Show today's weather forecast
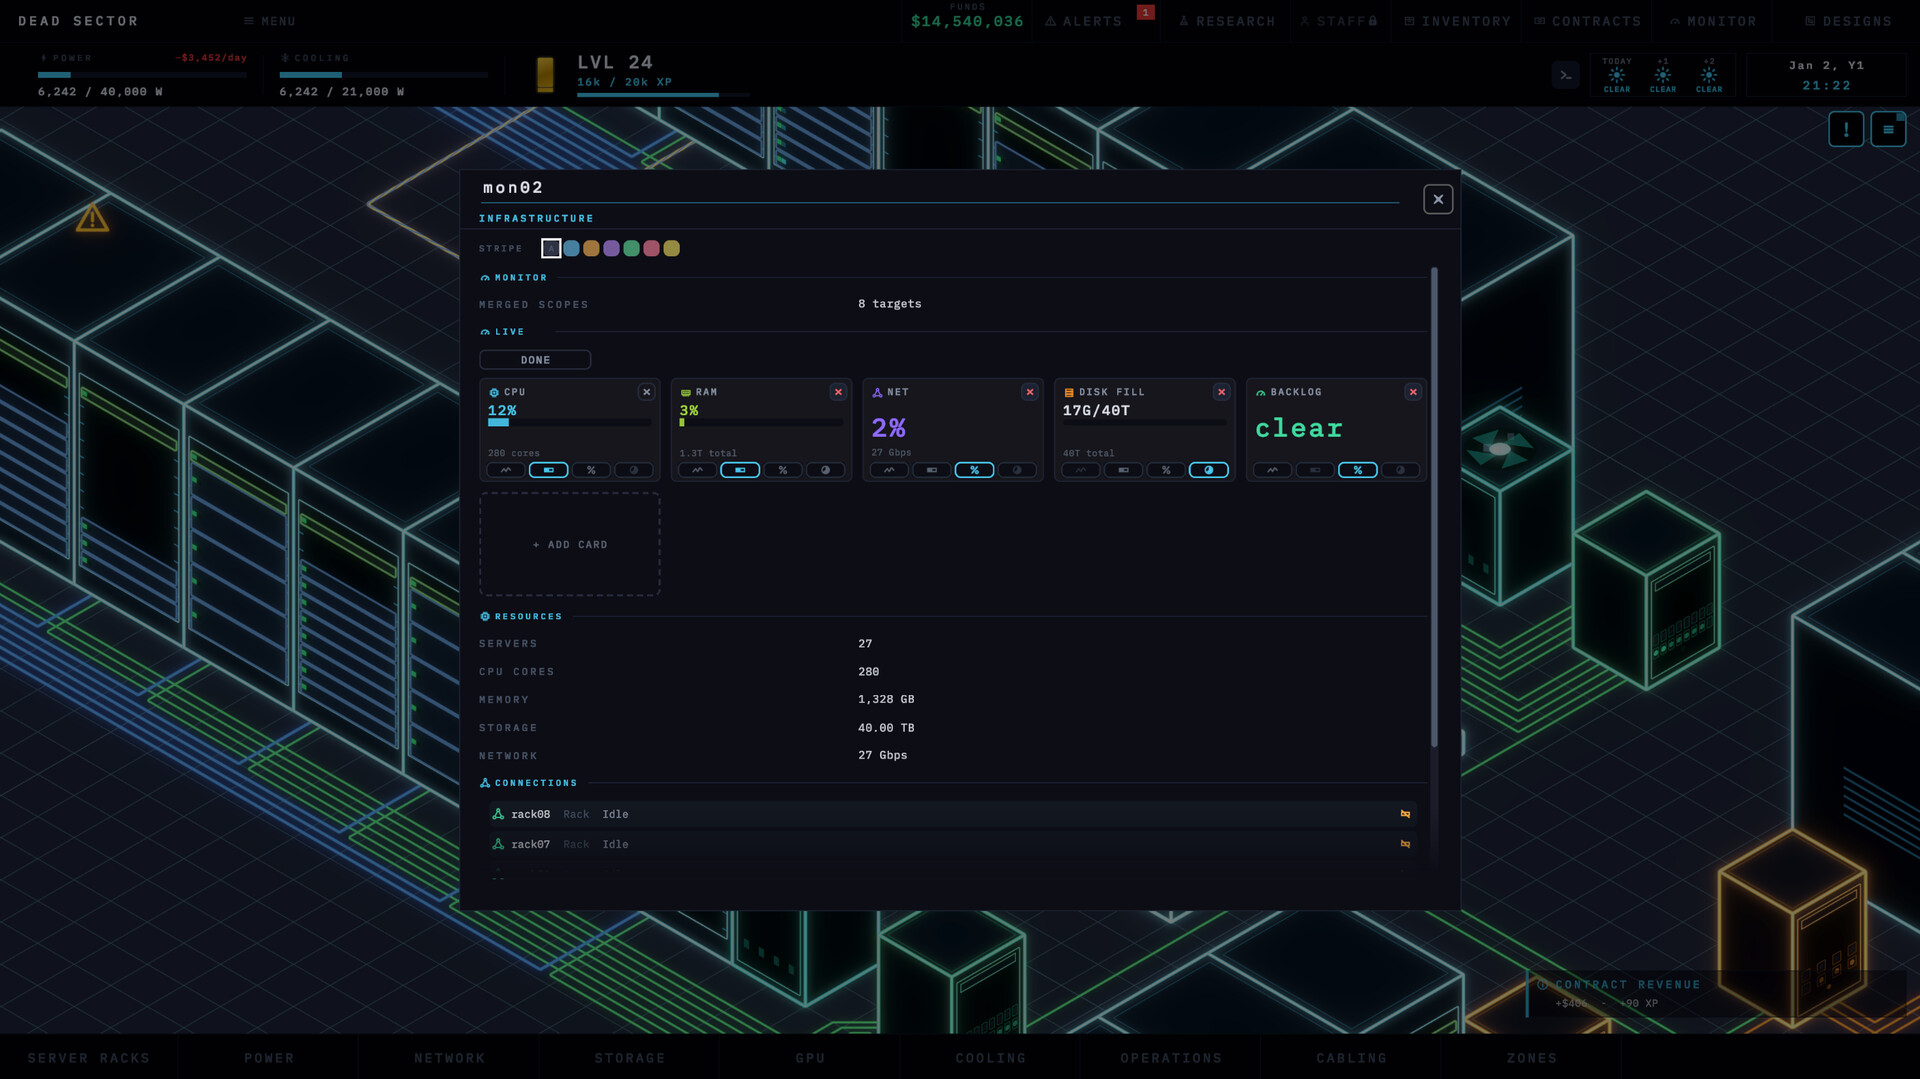Image resolution: width=1920 pixels, height=1079 pixels. click(x=1617, y=75)
